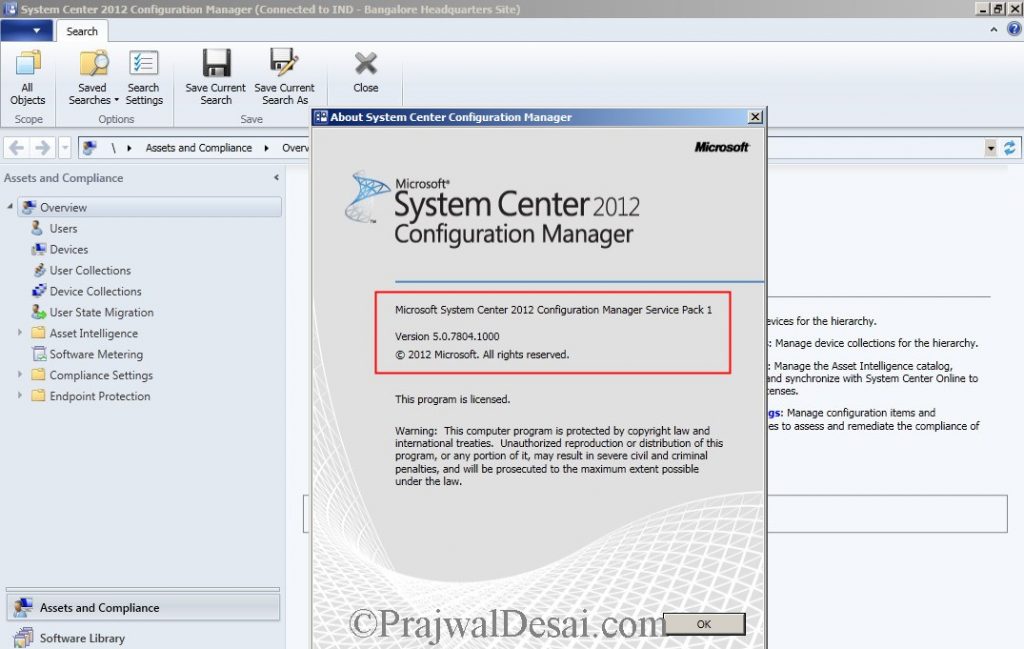Open Search Settings in the ribbon
The image size is (1024, 649).
tap(144, 78)
